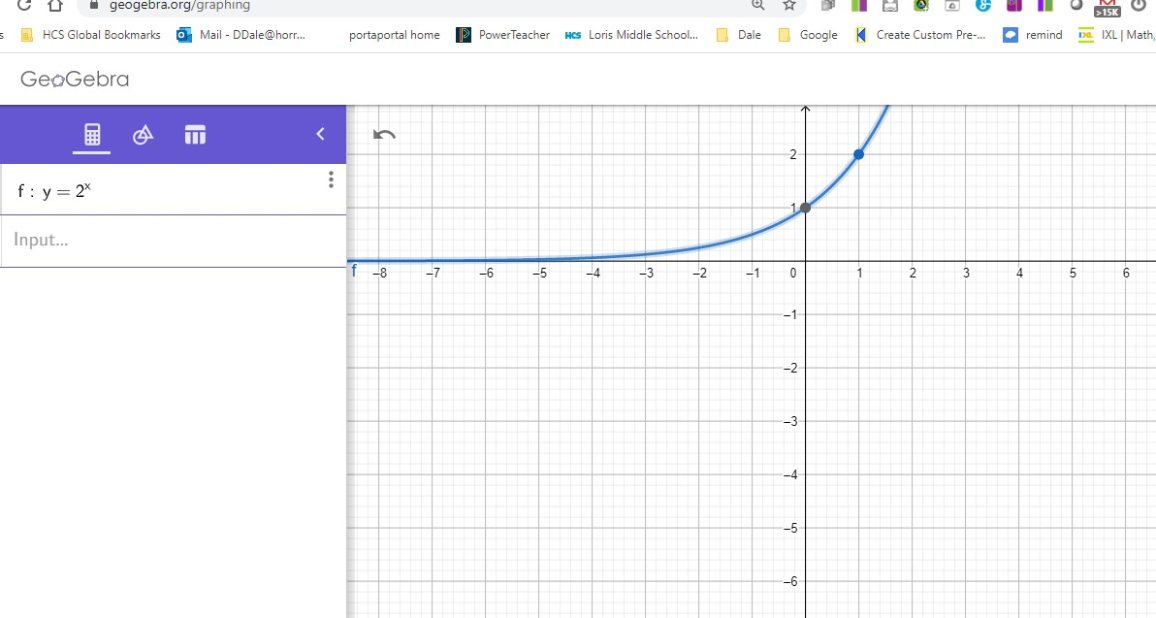Click the geogebra.org/graphing address bar
The height and width of the screenshot is (618, 1156).
click(x=400, y=5)
